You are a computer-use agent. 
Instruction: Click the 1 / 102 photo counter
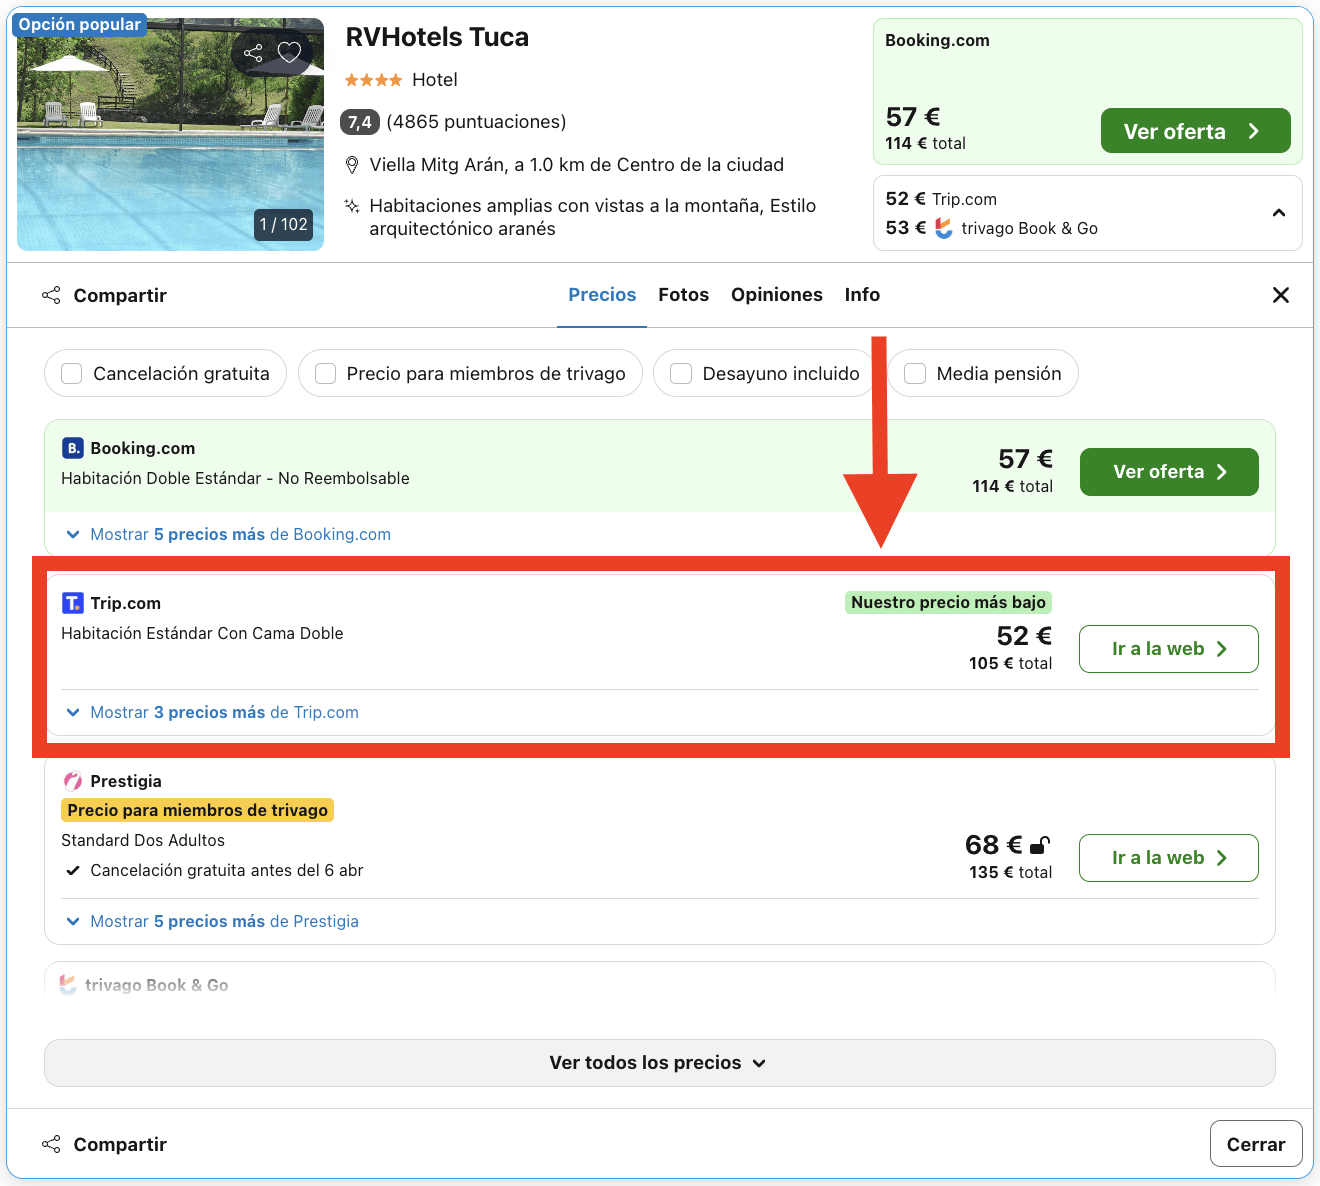pyautogui.click(x=284, y=224)
